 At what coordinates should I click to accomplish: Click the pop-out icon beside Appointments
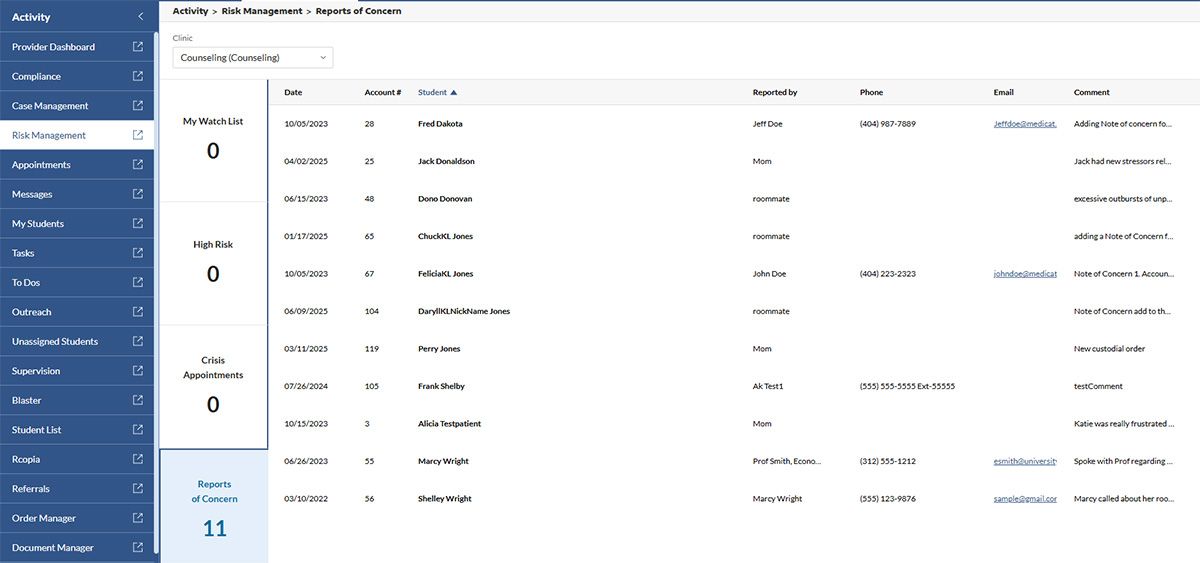137,165
